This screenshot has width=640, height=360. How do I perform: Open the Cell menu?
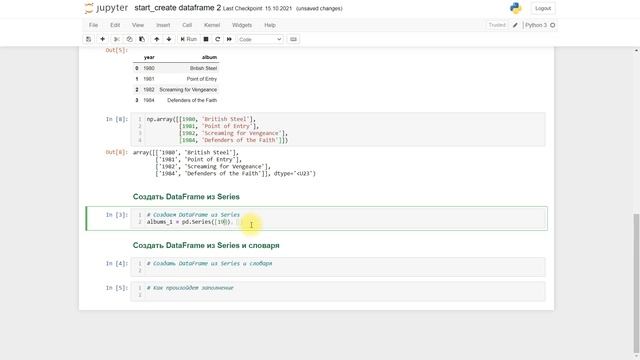(x=187, y=25)
